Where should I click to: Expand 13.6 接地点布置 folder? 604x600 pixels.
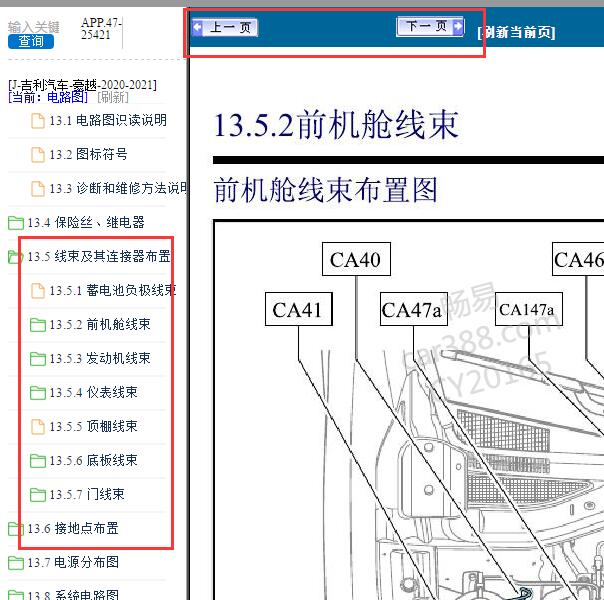coord(72,528)
